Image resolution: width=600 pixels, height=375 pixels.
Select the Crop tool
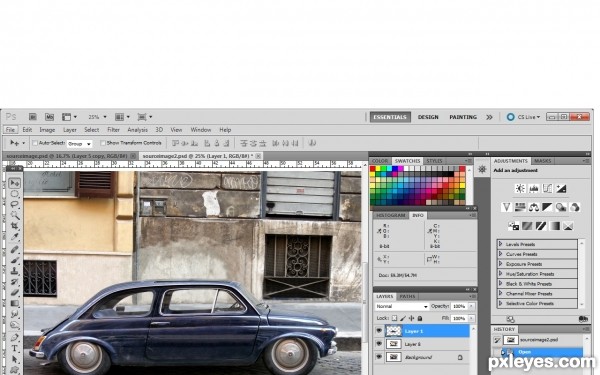pos(15,226)
